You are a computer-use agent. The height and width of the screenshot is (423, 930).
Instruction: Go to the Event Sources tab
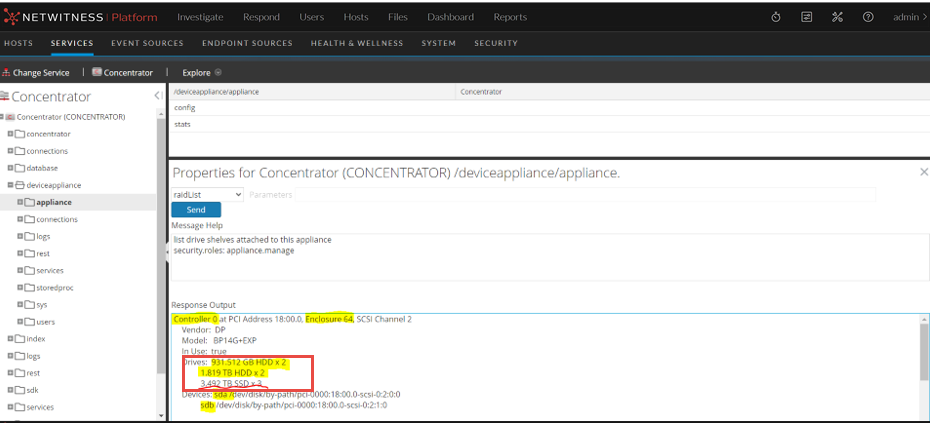pos(146,44)
